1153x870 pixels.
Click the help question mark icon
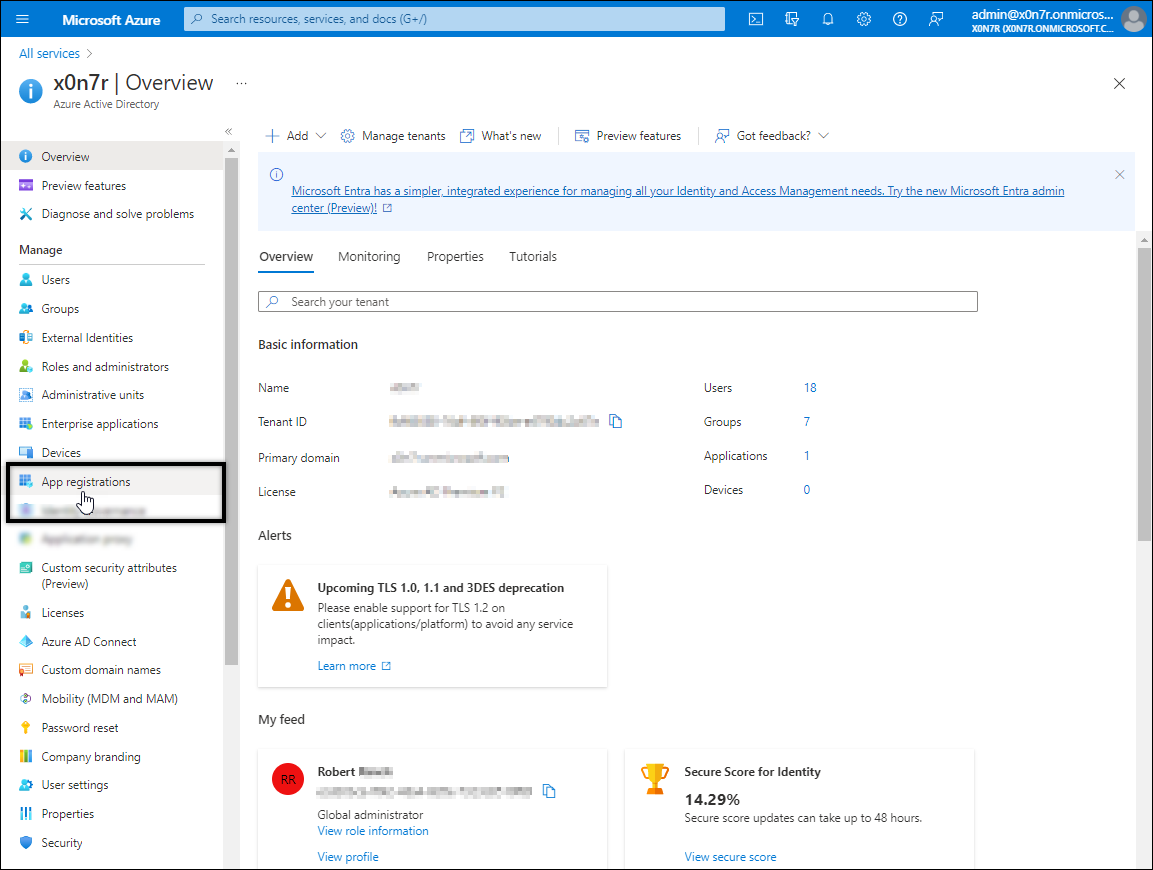900,19
